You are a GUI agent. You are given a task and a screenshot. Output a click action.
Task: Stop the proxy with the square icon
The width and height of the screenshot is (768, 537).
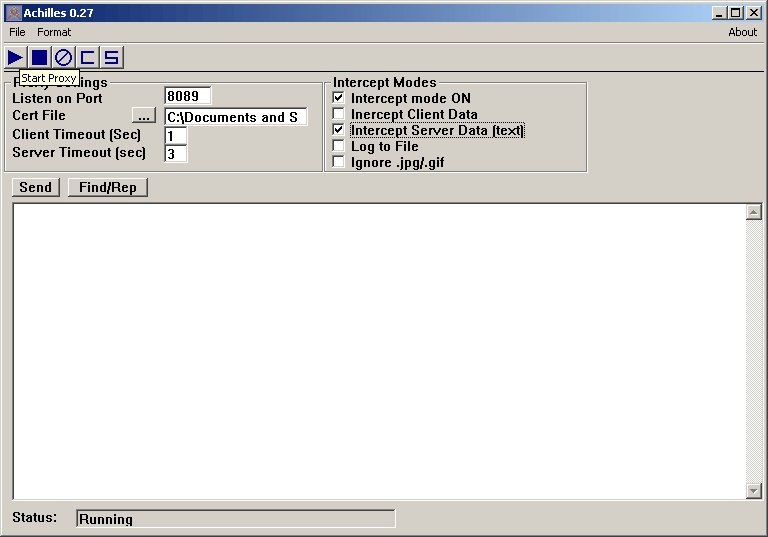(x=39, y=57)
